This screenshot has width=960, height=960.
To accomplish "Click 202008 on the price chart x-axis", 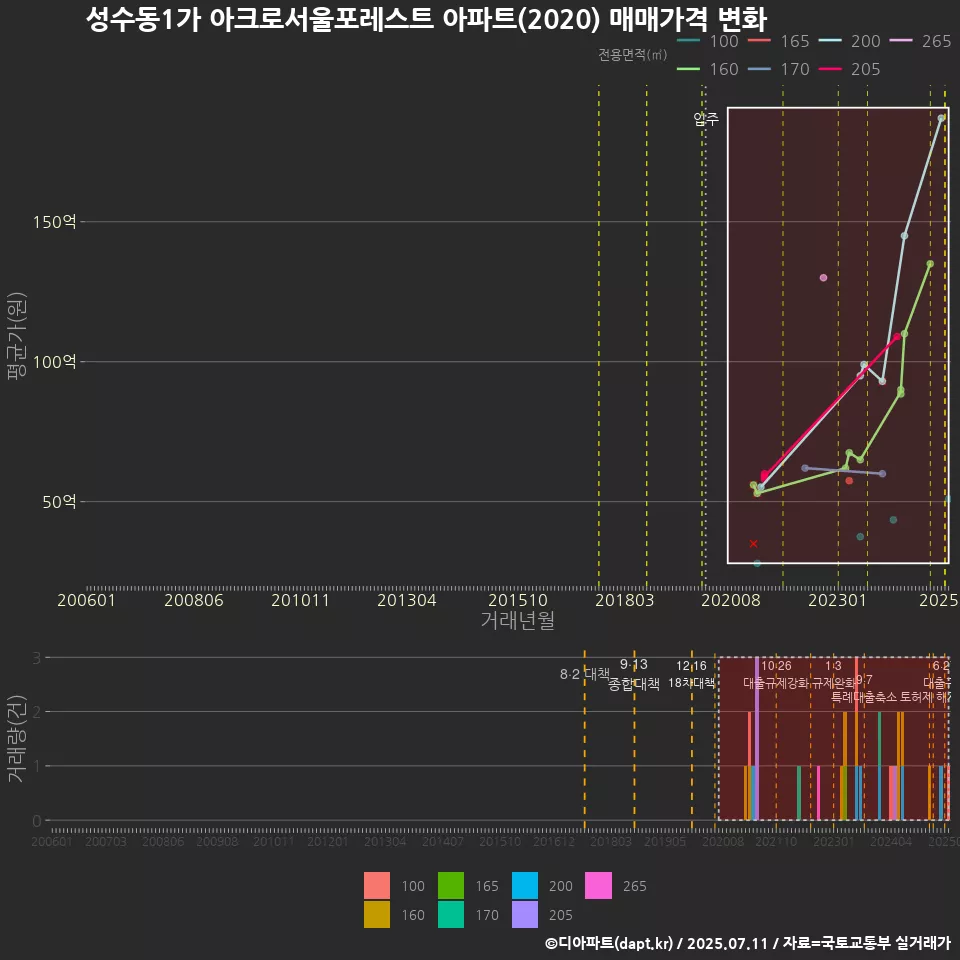I will [x=731, y=600].
